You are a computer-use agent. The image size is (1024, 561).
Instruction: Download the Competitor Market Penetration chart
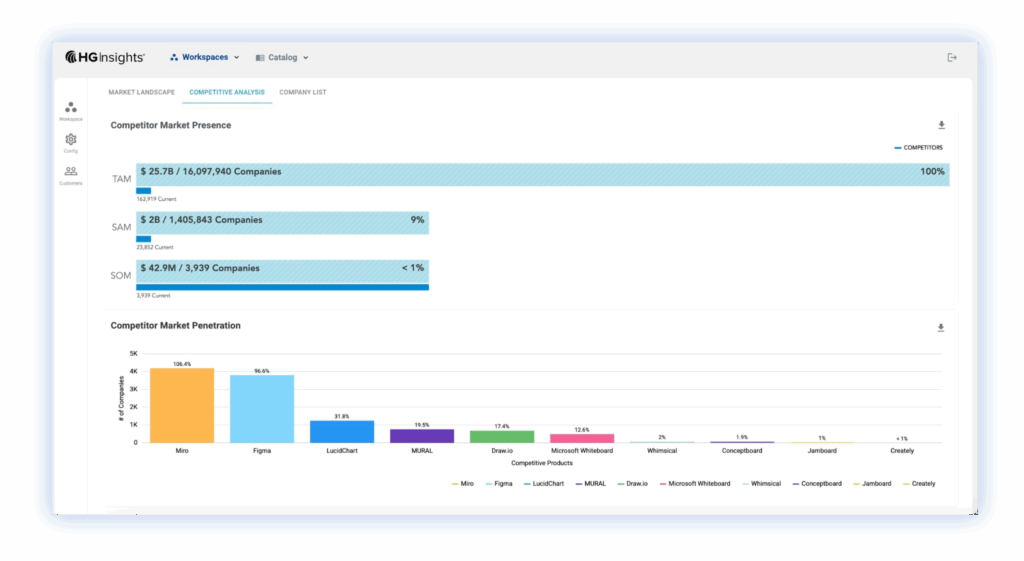941,328
